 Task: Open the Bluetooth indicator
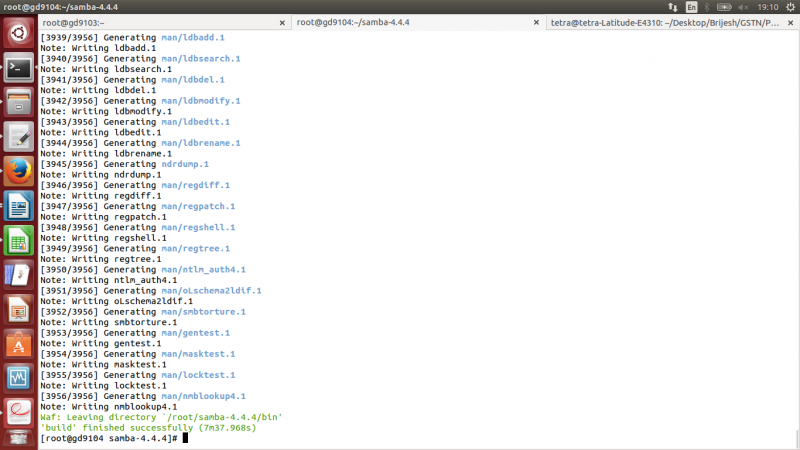[x=707, y=7]
